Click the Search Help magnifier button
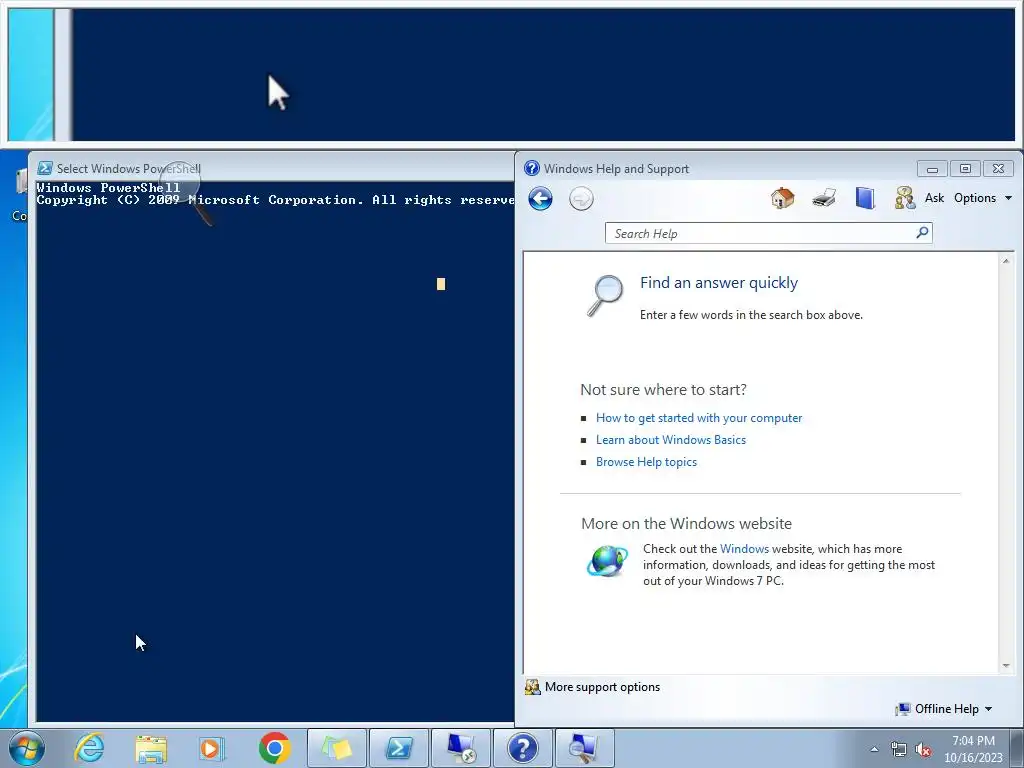Screen dimensions: 1024x768 tap(922, 232)
